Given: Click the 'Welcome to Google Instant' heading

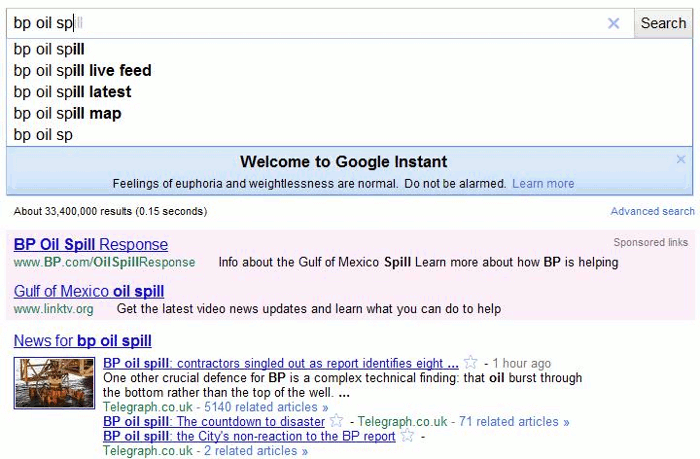Looking at the screenshot, I should point(343,162).
